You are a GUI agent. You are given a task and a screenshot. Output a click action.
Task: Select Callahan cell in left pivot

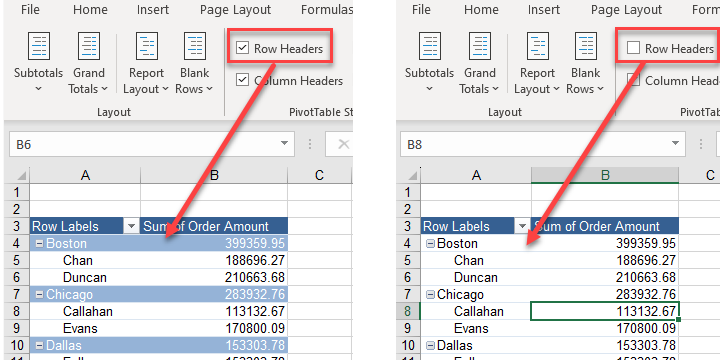[x=85, y=311]
